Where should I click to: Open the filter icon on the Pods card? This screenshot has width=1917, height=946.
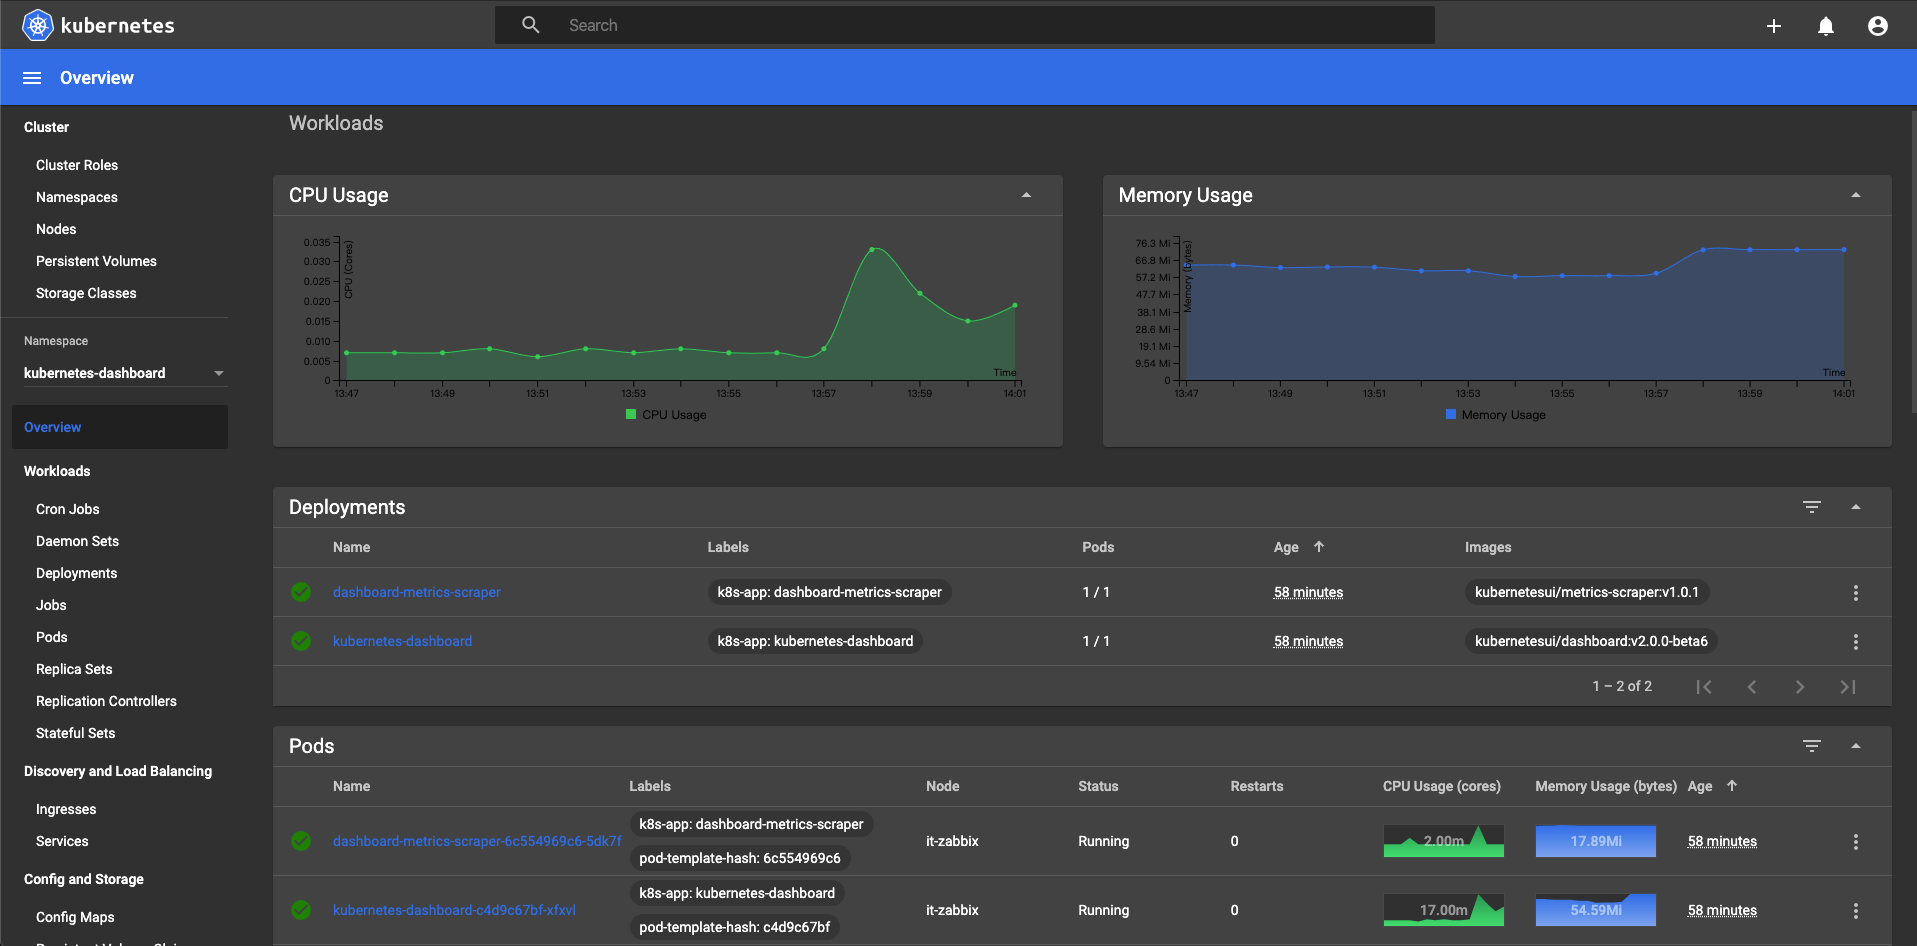(1811, 746)
